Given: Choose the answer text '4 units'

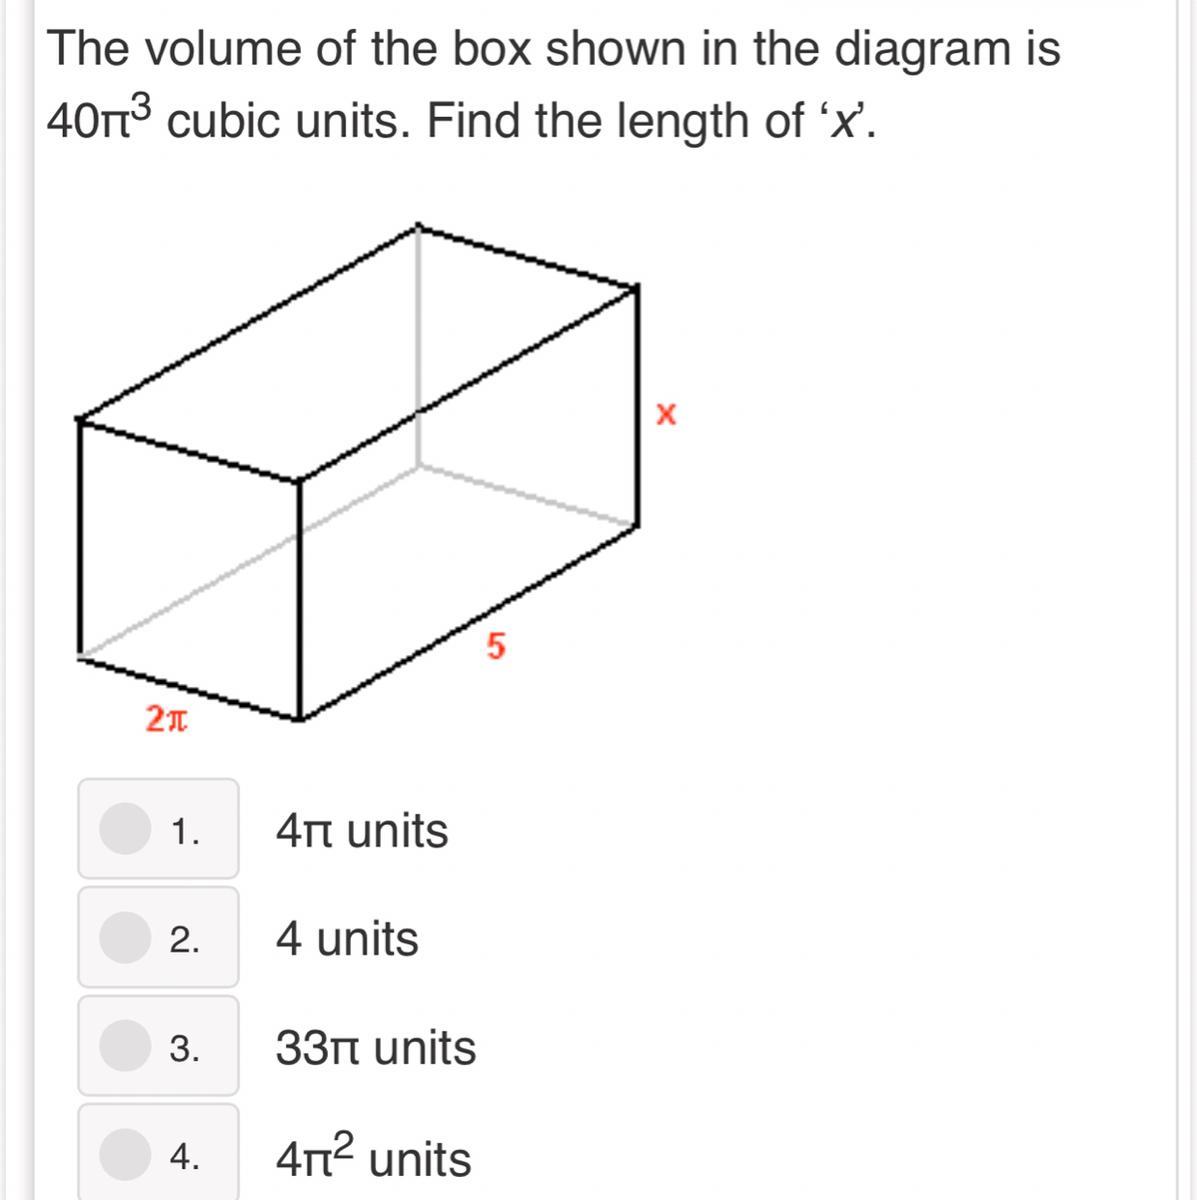Looking at the screenshot, I should (347, 939).
